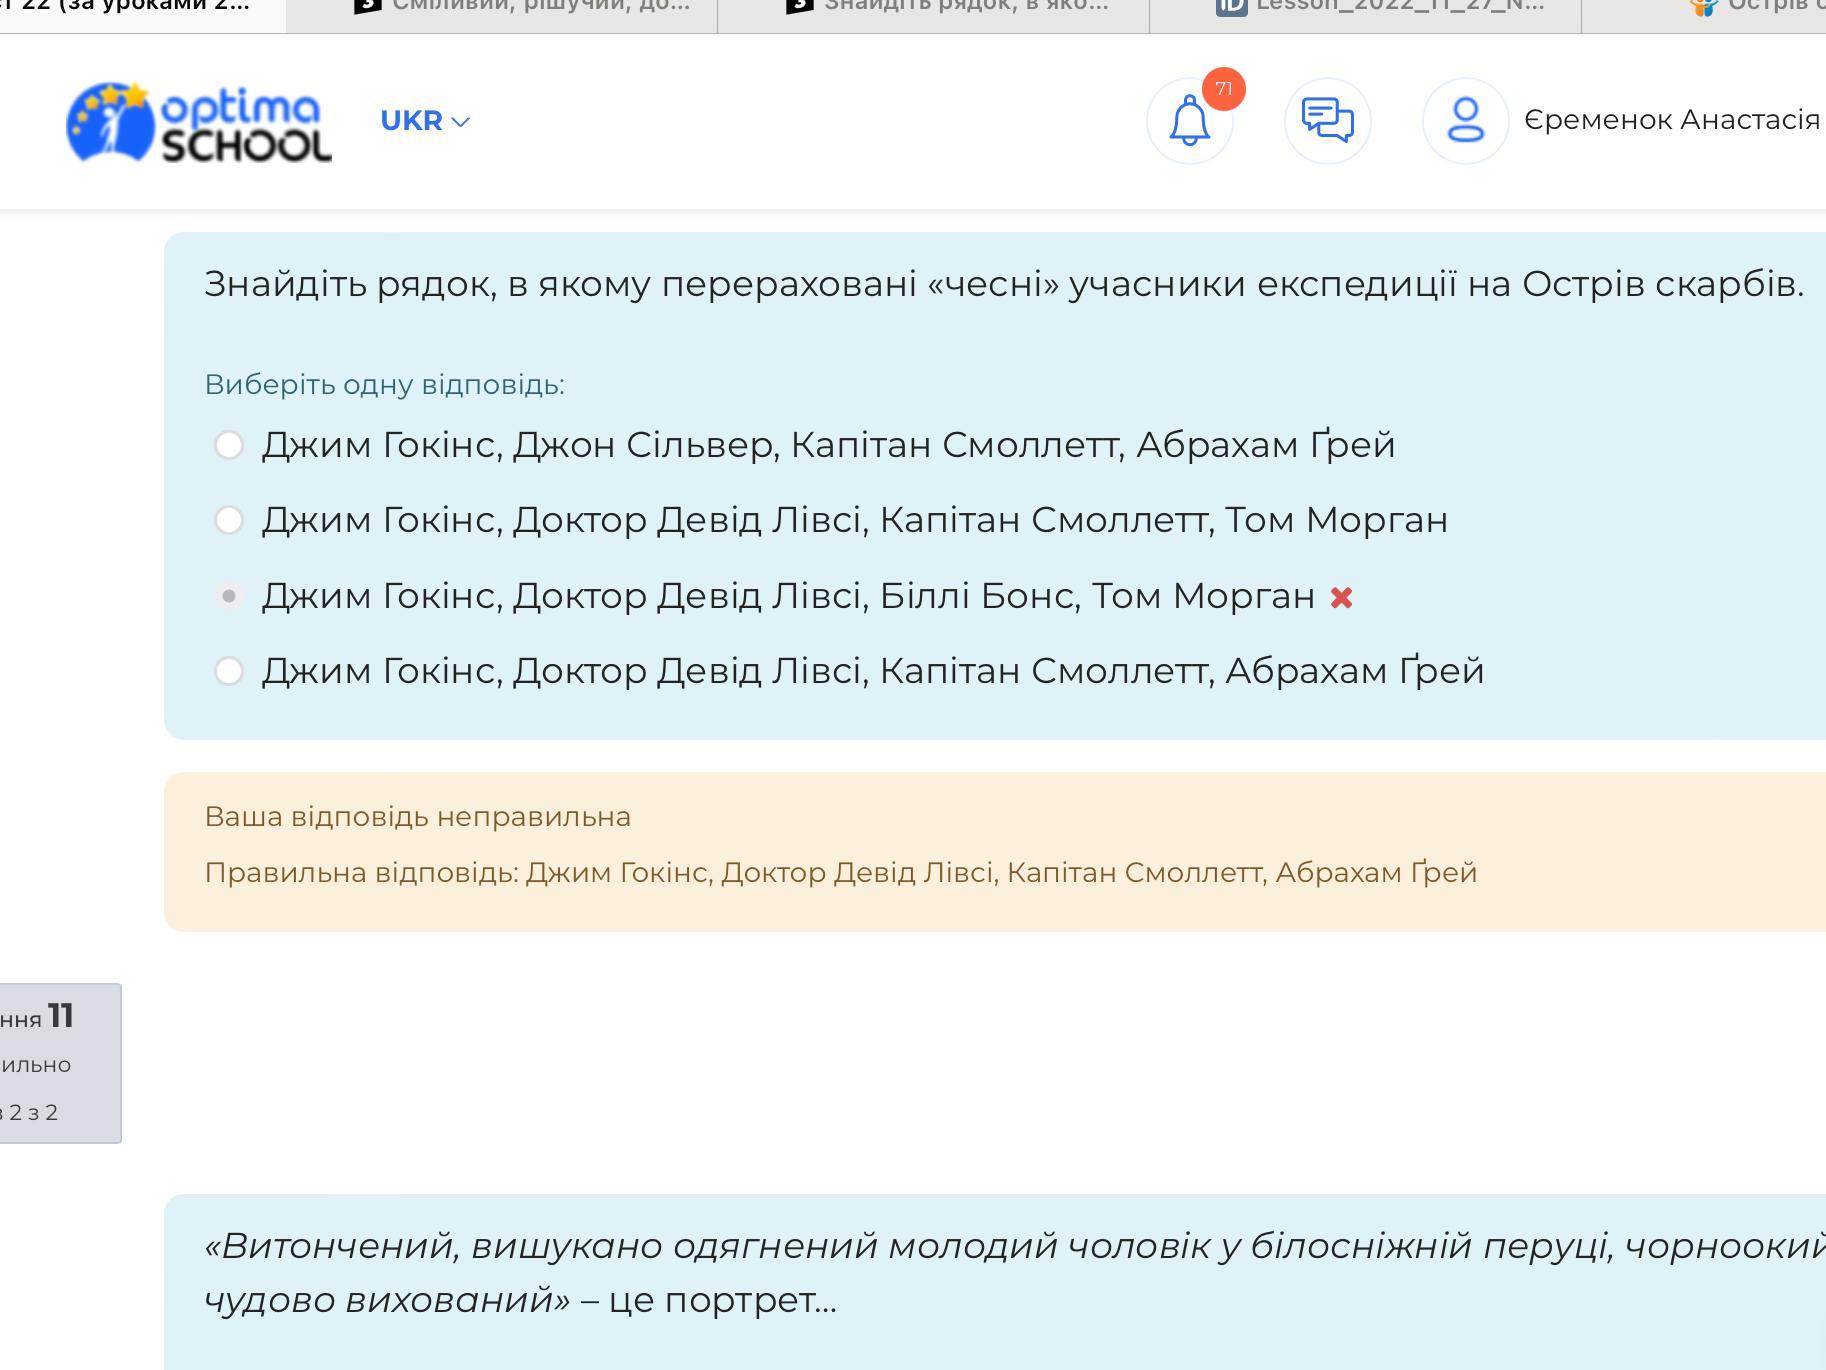Viewport: 1826px width, 1370px height.
Task: Switch to the 'Знайдіть рядок' browser tab
Action: [964, 6]
